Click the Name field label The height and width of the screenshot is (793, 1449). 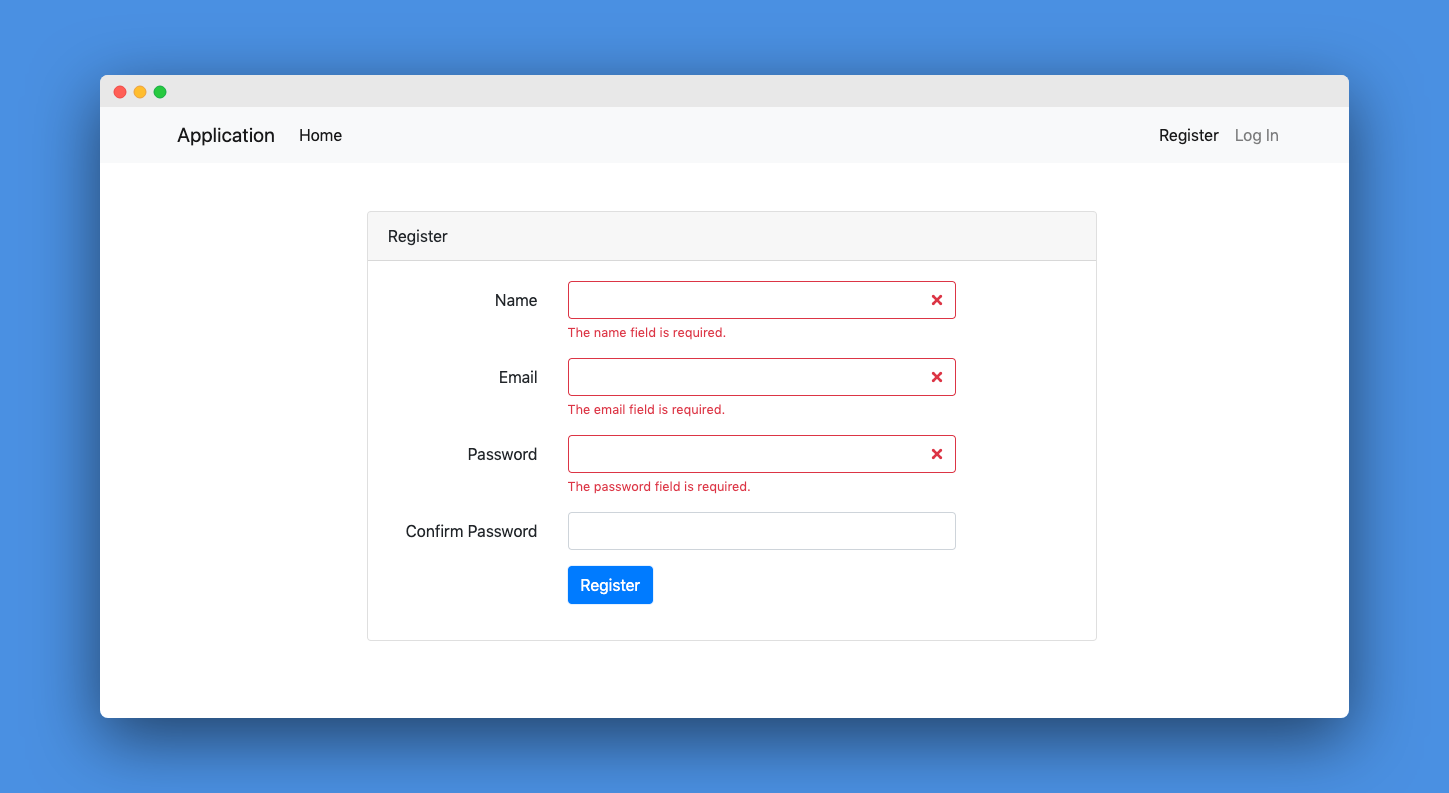click(516, 300)
